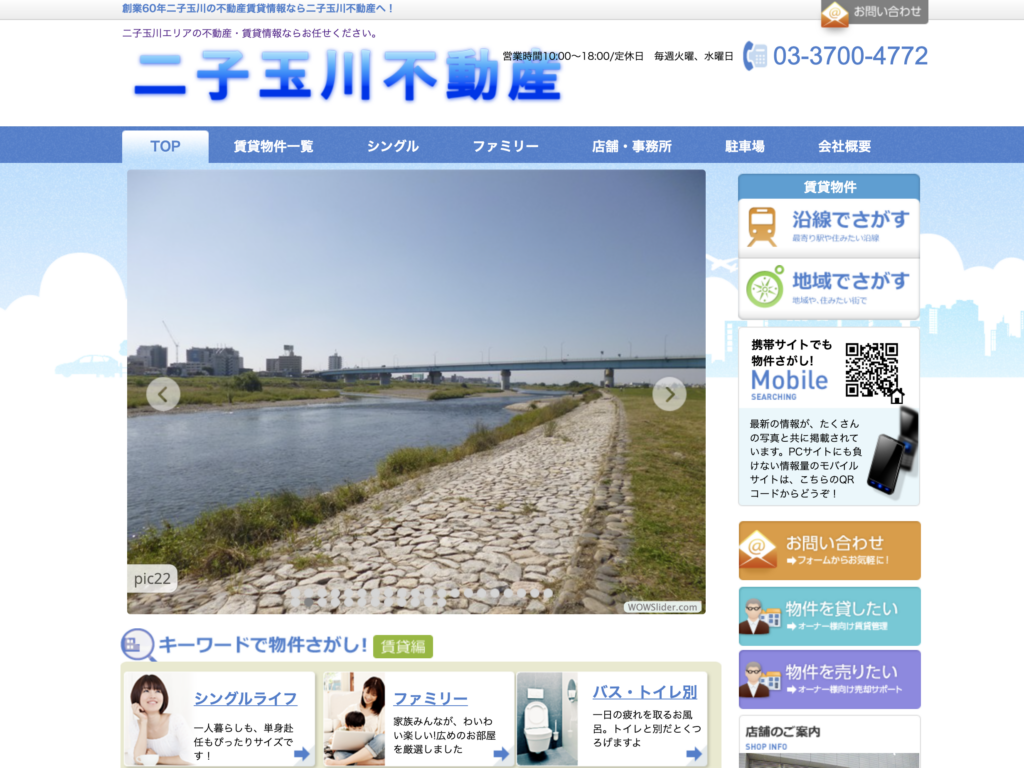Go back to the previous slideshow image
This screenshot has height=768, width=1024.
point(163,394)
